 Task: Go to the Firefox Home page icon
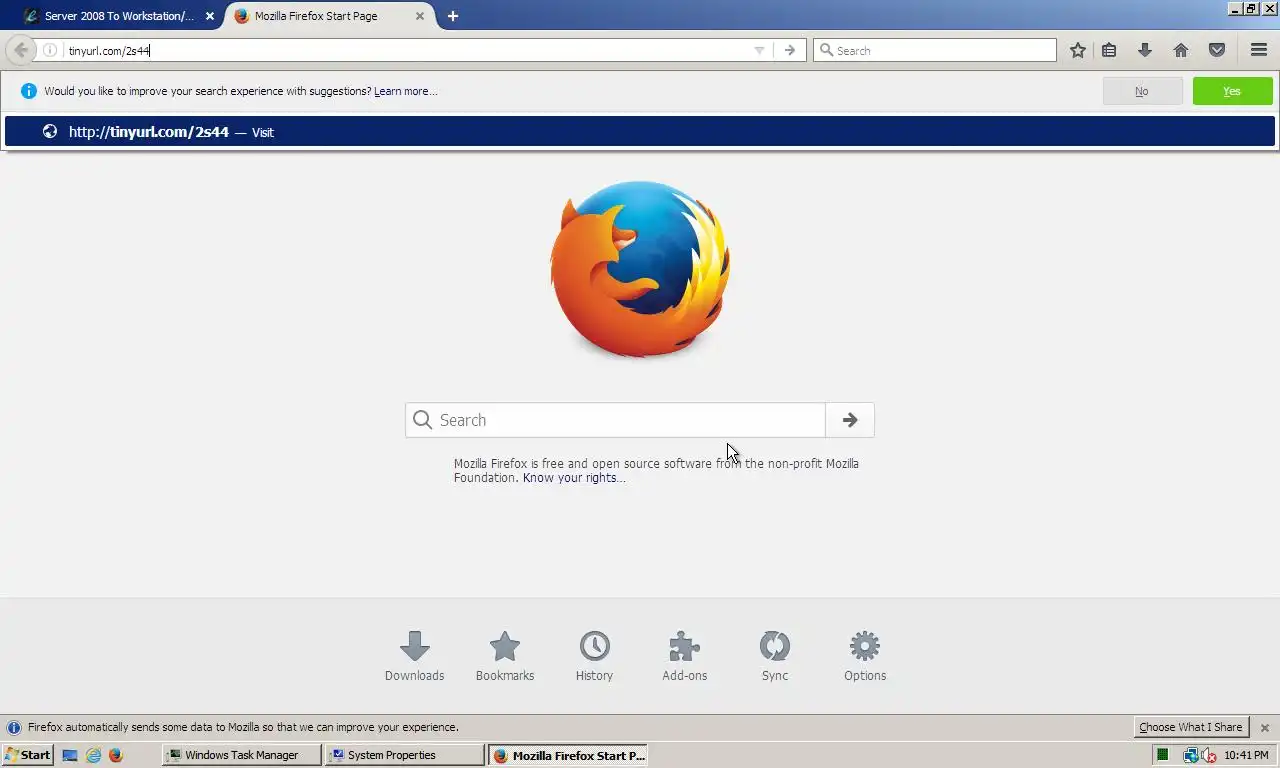pyautogui.click(x=1181, y=50)
